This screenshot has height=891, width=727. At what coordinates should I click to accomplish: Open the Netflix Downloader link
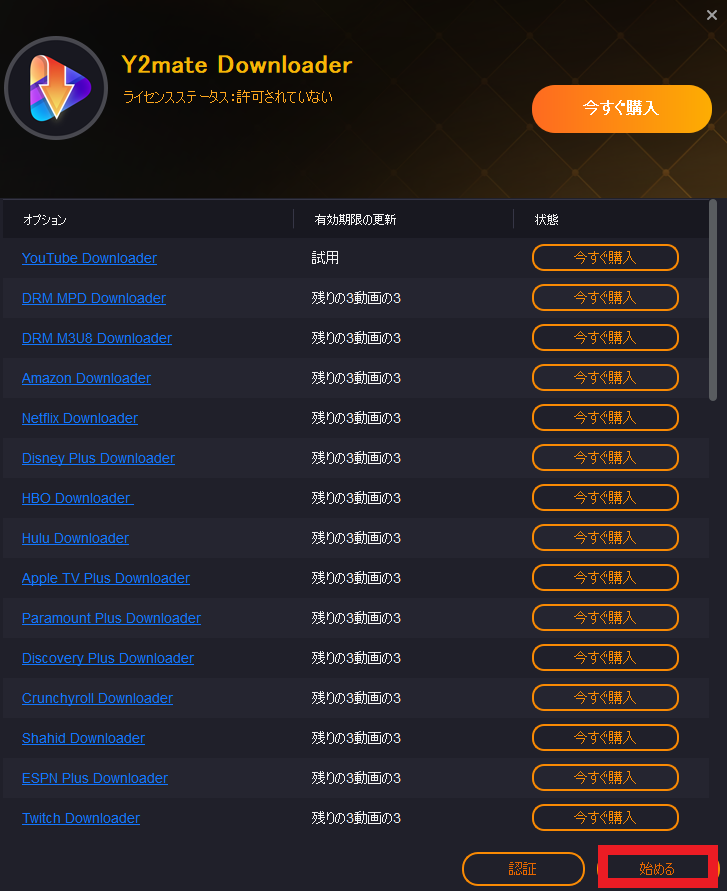80,418
